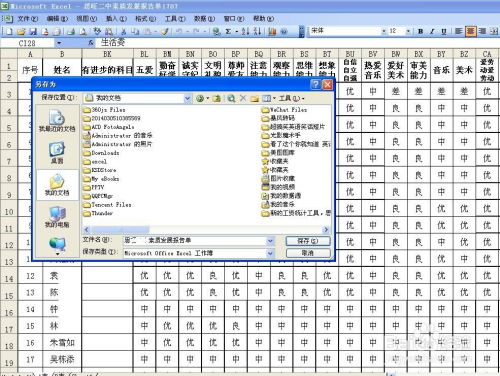Open the 视图 (View) menu
Screen dimensions: 500x376
coord(86,19)
